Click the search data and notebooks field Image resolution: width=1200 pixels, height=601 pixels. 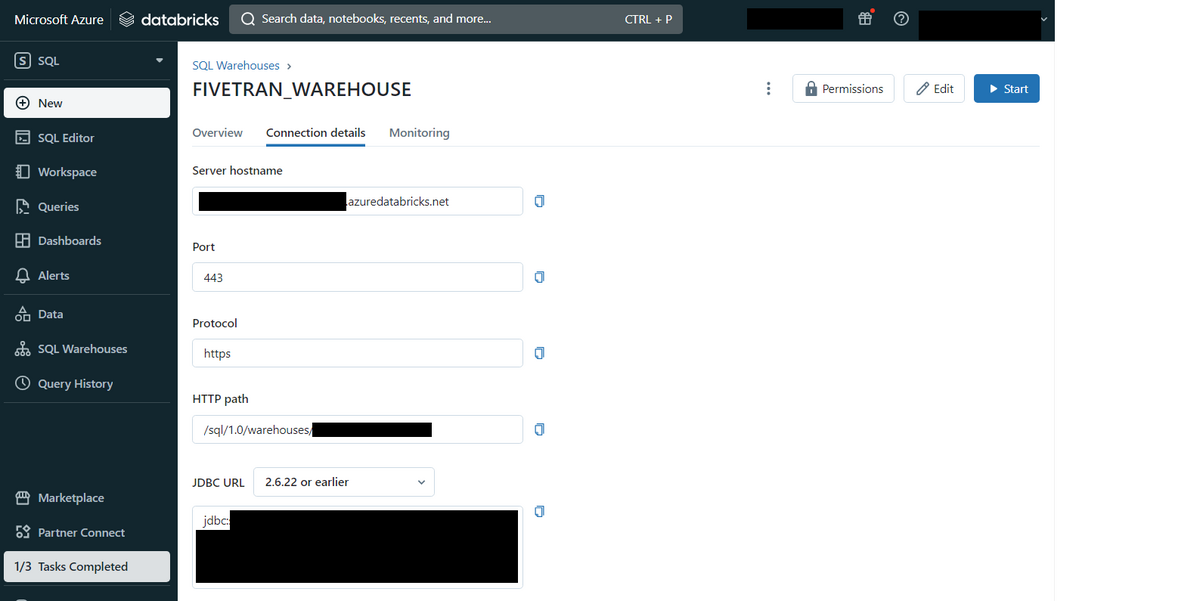[x=456, y=19]
